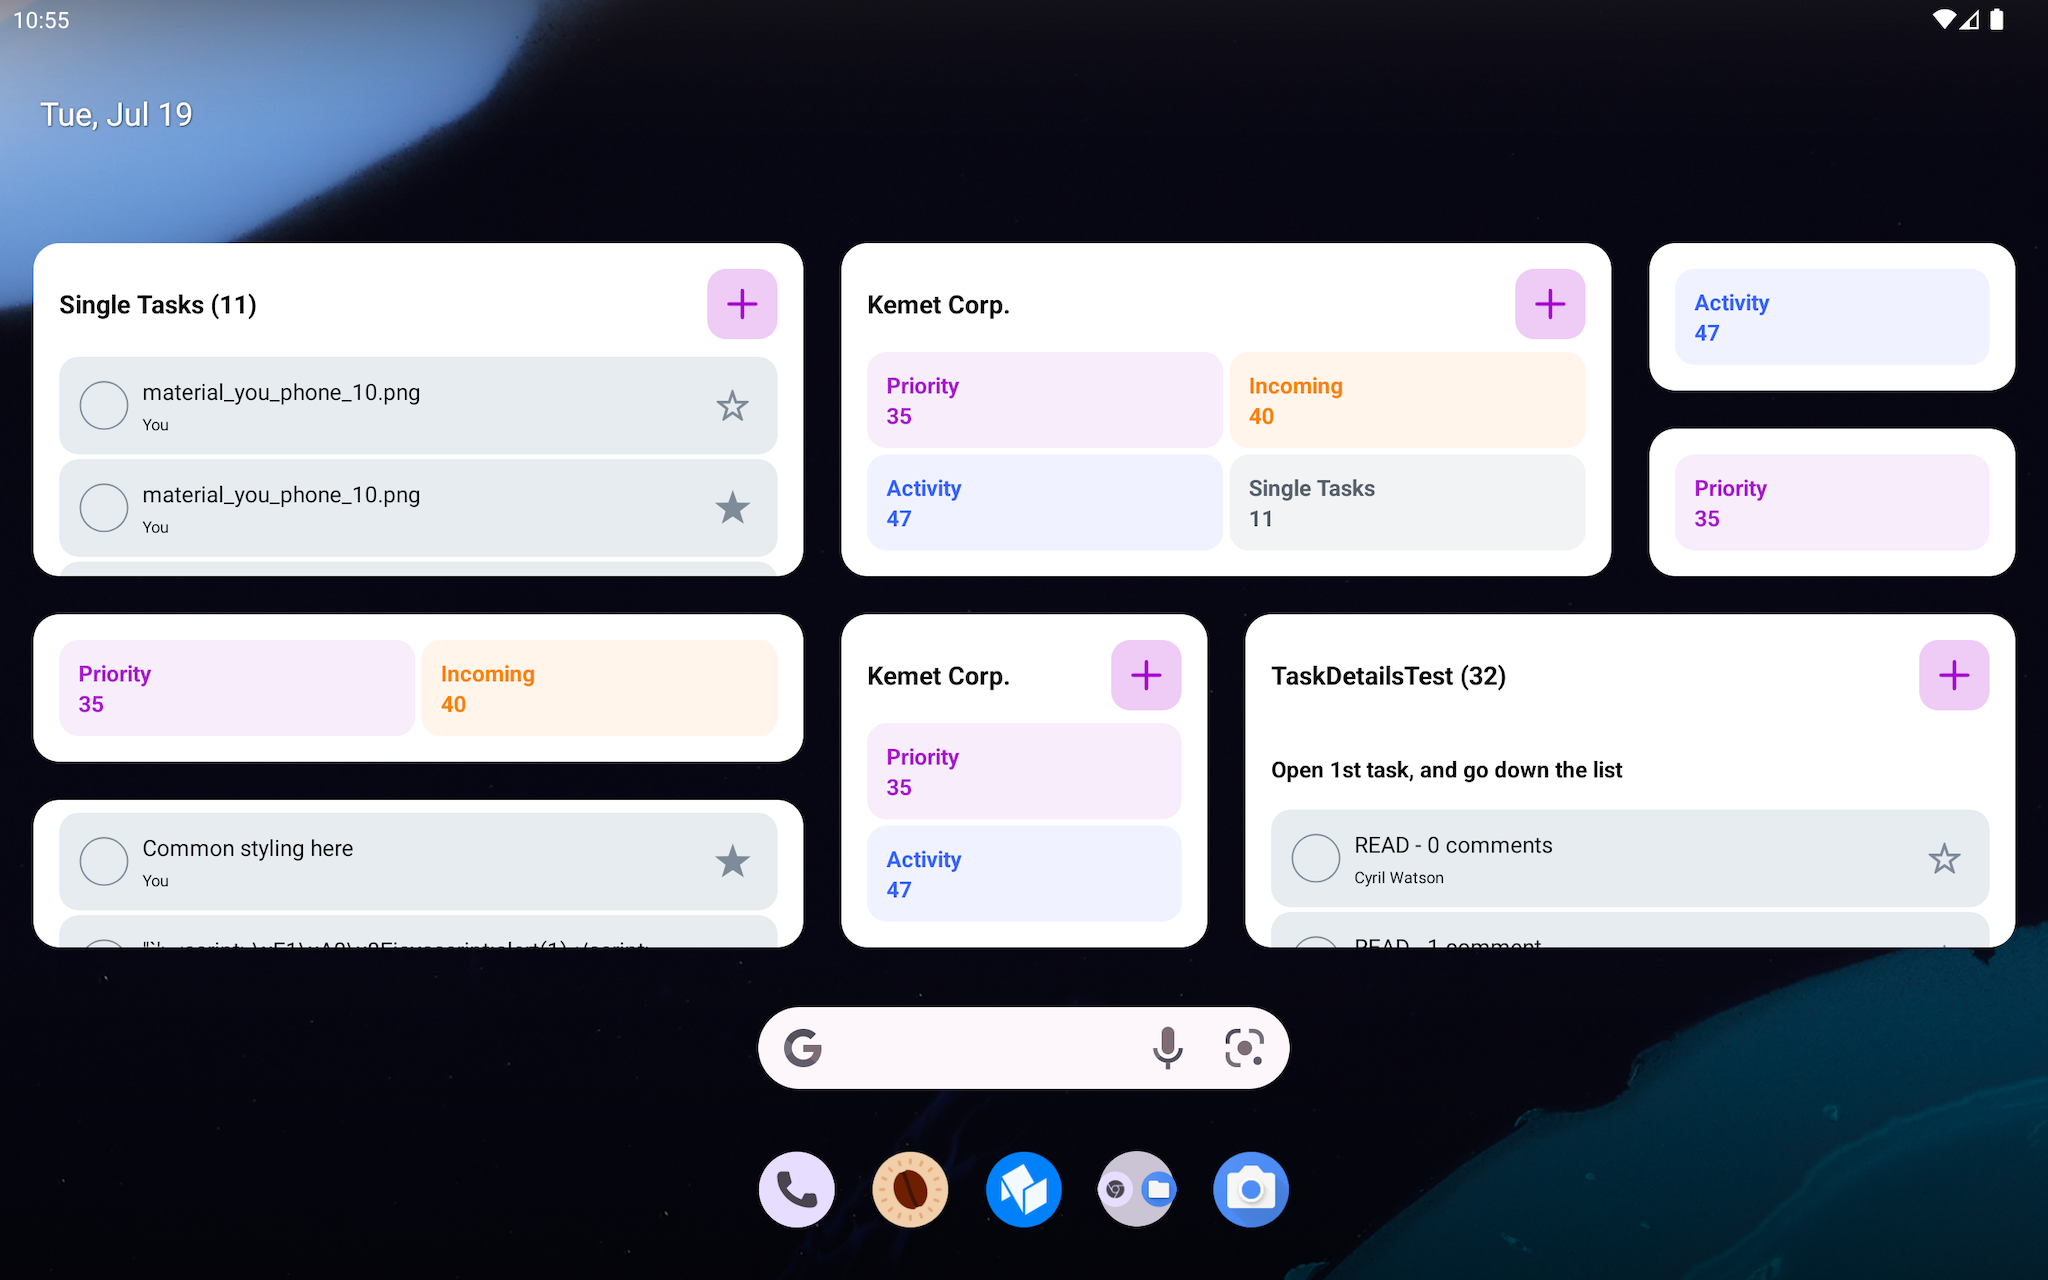This screenshot has height=1280, width=2048.
Task: Tap the add button in second Kemet Corp widget
Action: click(1147, 675)
